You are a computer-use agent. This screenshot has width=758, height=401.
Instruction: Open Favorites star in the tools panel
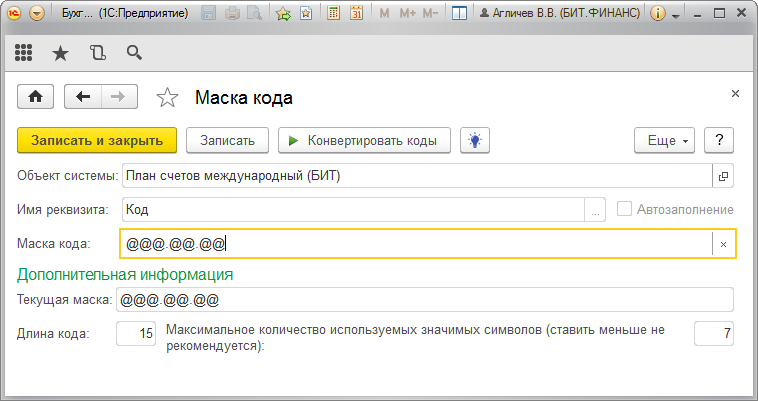click(60, 53)
